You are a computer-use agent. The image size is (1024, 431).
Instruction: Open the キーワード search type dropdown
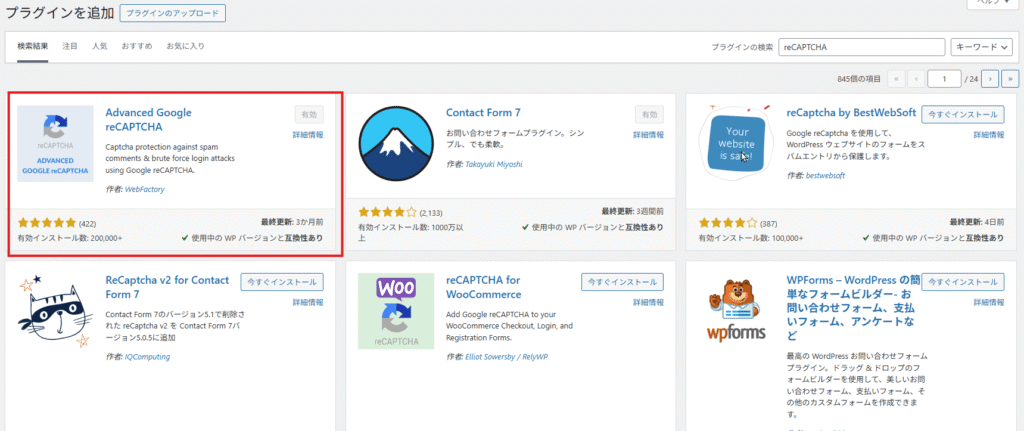click(984, 47)
